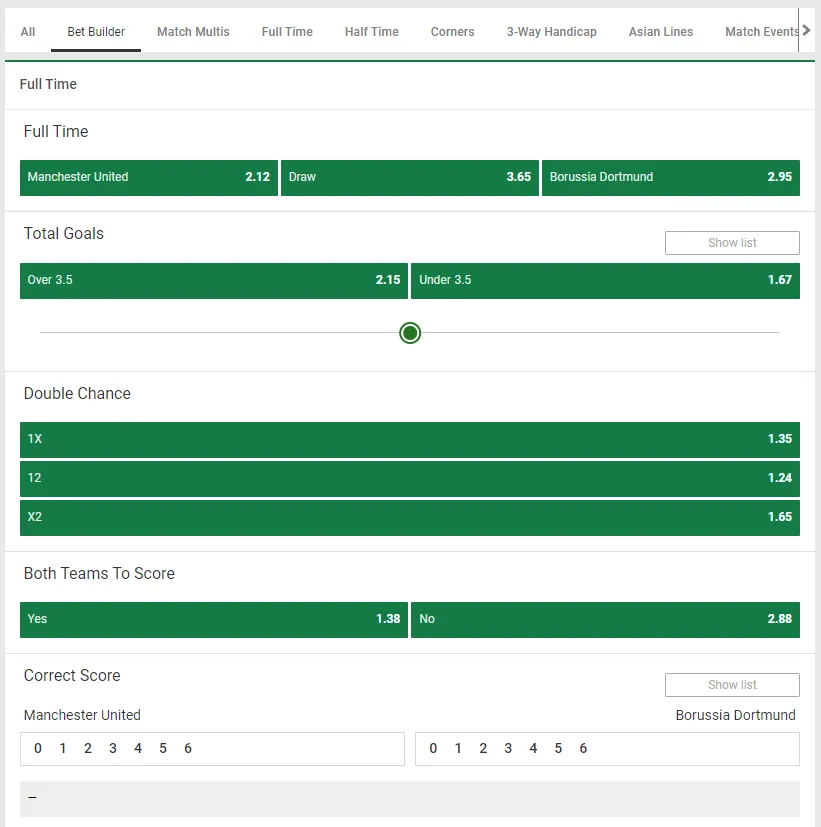Show list for Total Goals
The image size is (821, 827).
pyautogui.click(x=732, y=243)
